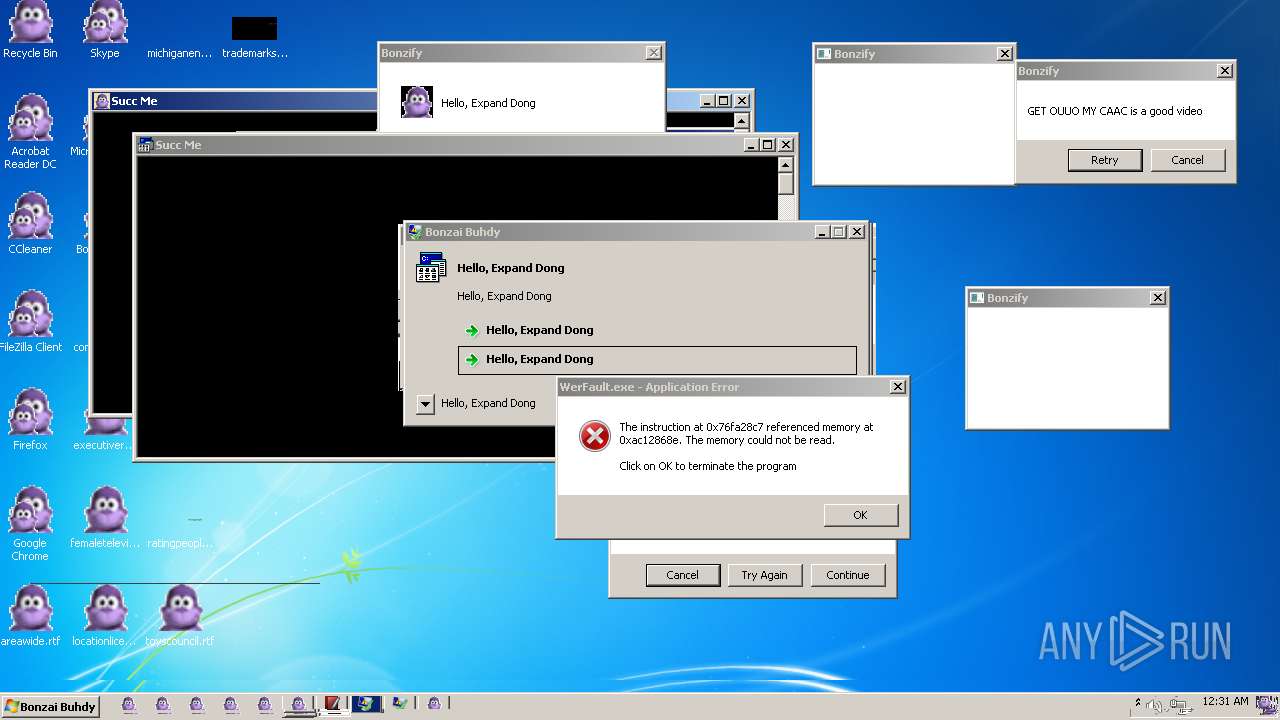Click OK in WerFault Application Error

point(861,515)
